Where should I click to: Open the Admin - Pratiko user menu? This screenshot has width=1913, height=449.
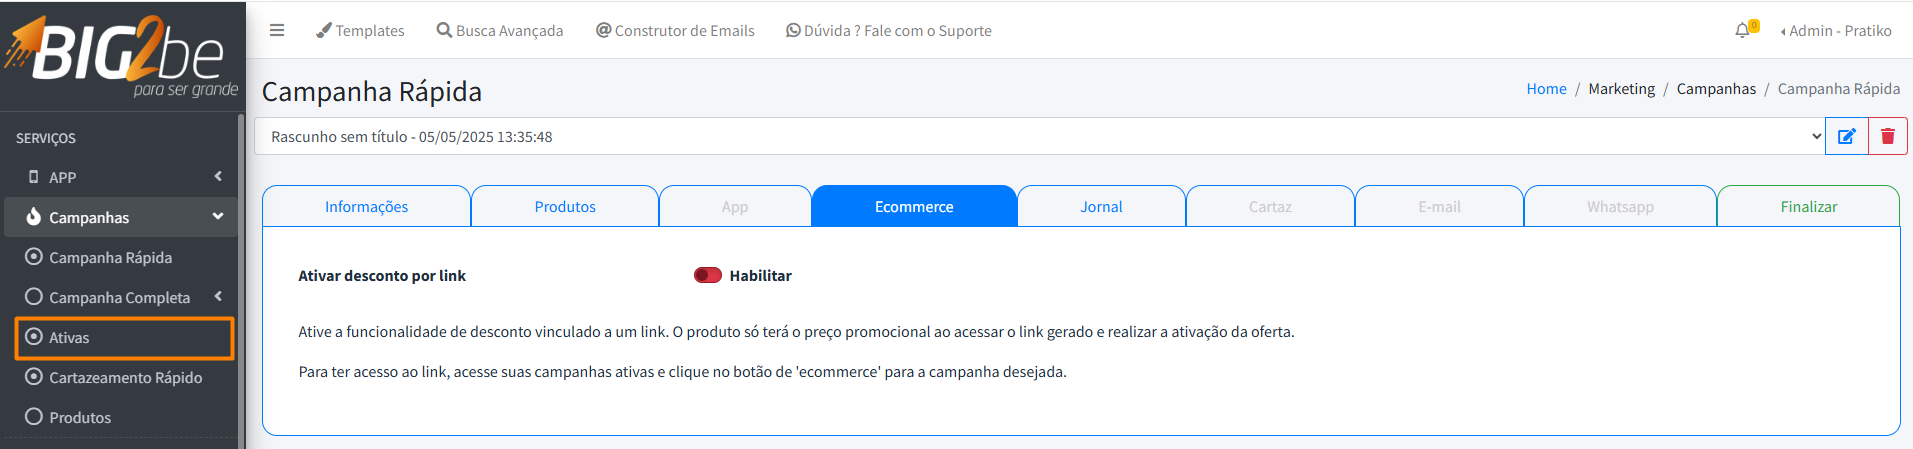(1836, 30)
